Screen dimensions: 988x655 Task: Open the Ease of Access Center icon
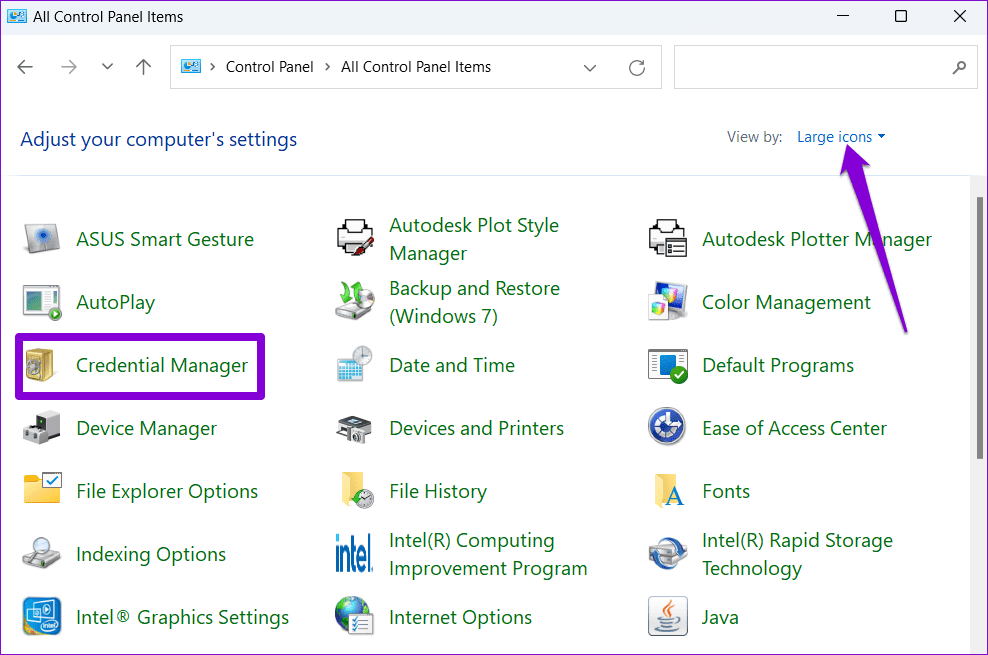point(667,427)
